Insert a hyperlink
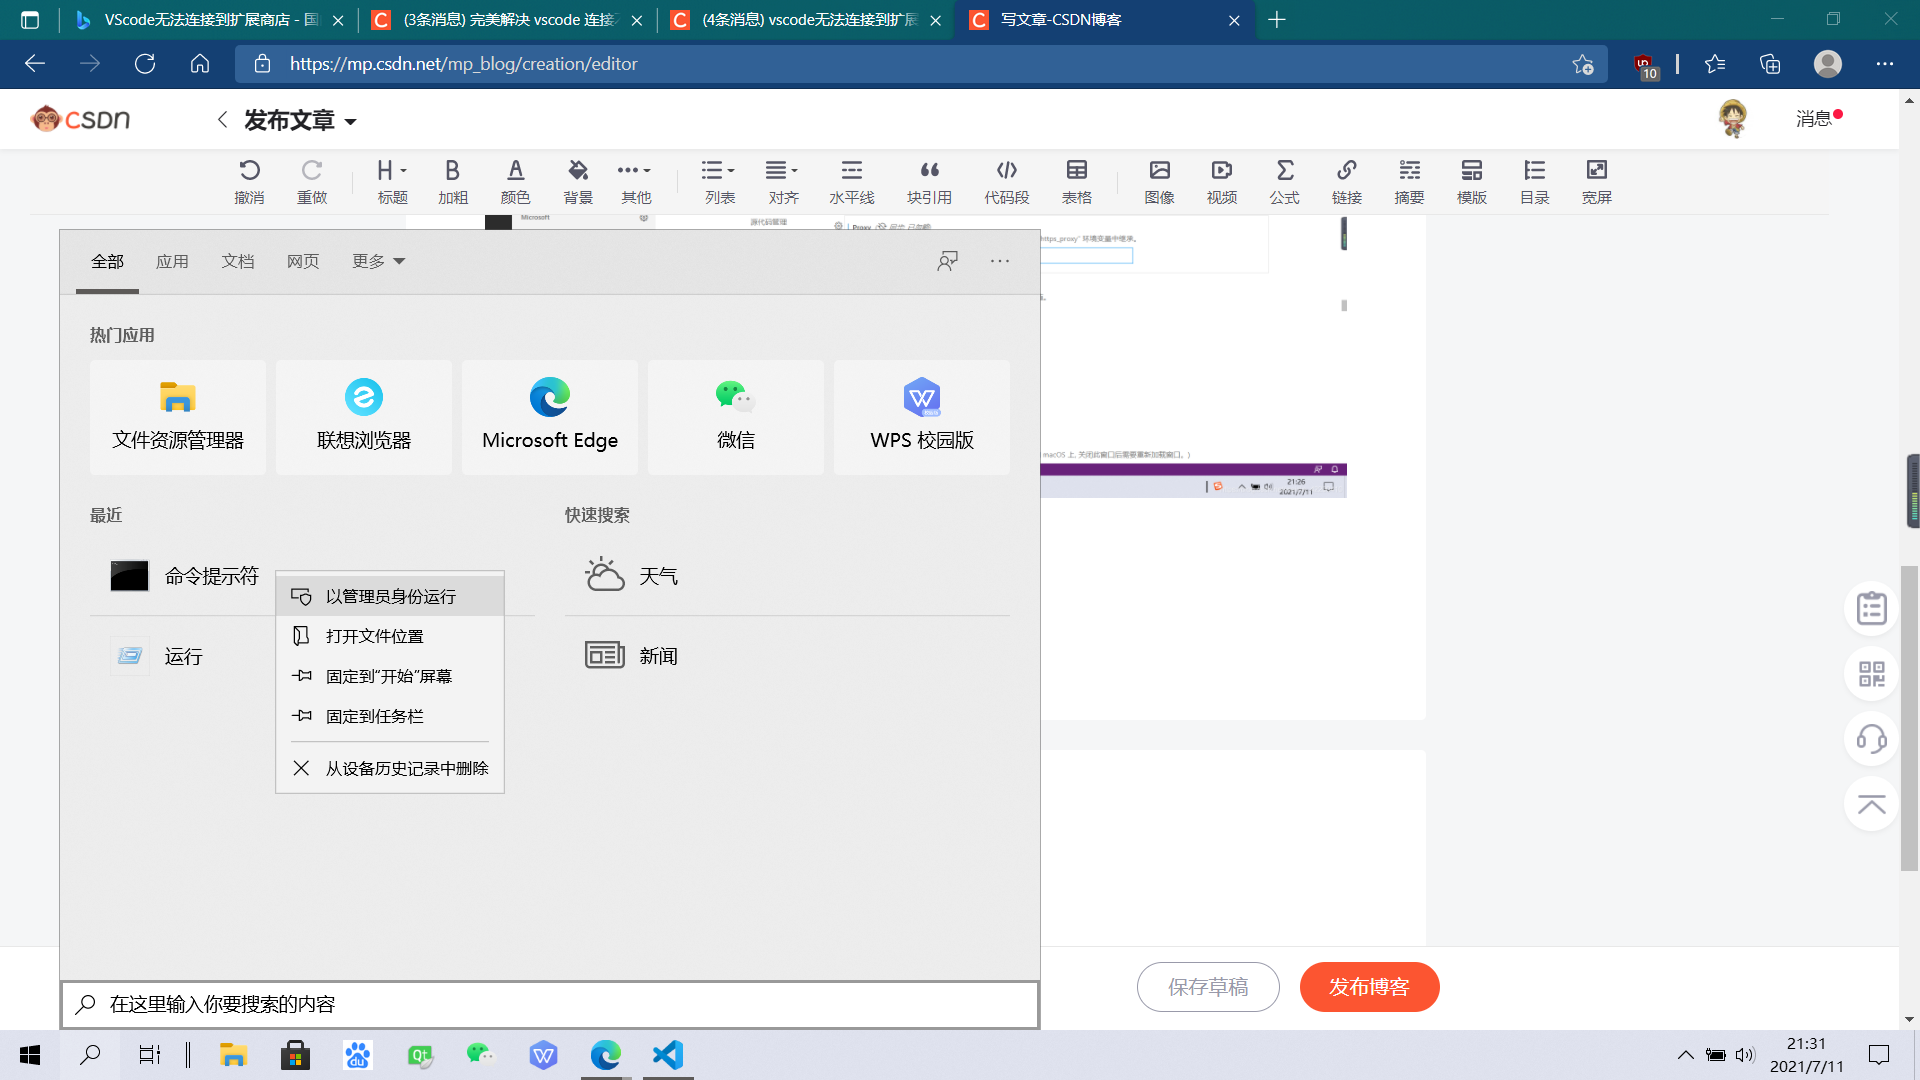This screenshot has height=1080, width=1920. 1346,180
